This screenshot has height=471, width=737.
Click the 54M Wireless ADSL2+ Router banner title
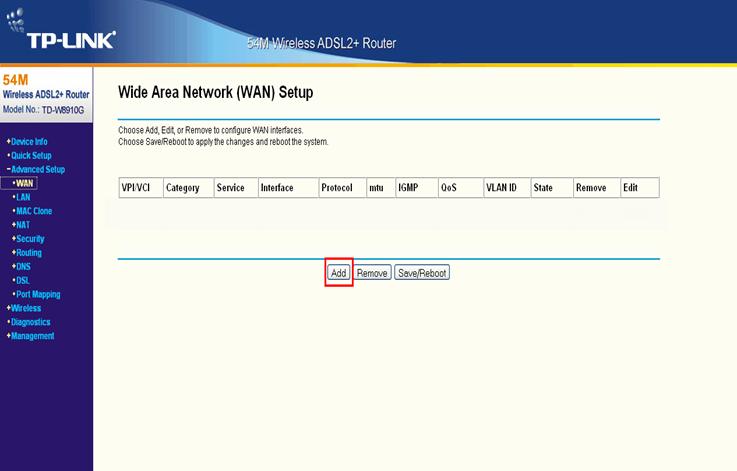321,43
